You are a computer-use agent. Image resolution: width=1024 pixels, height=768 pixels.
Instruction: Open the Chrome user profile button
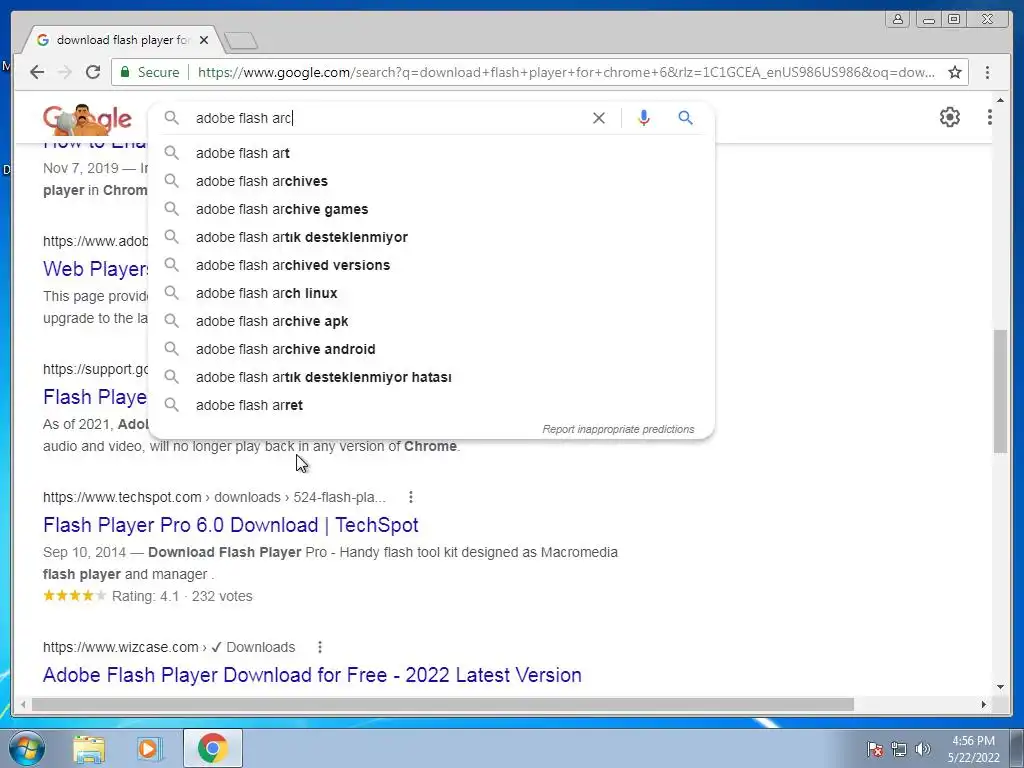click(x=898, y=19)
